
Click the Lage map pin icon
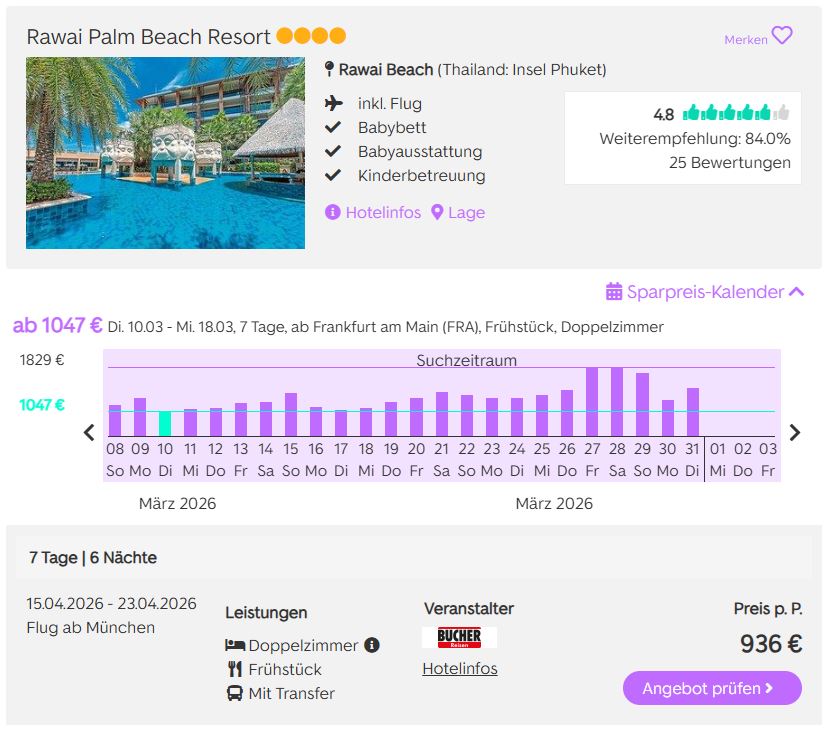pos(437,213)
